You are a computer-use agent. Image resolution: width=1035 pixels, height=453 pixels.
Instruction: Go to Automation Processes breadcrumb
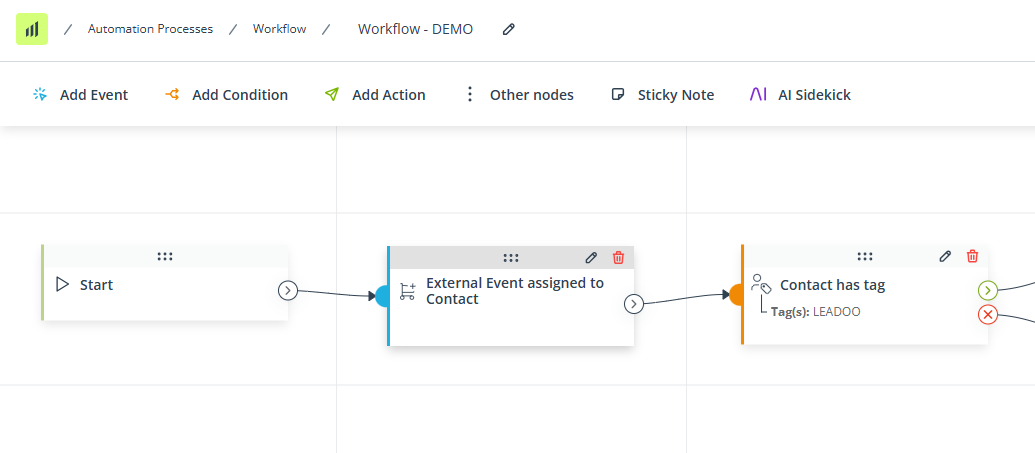150,29
